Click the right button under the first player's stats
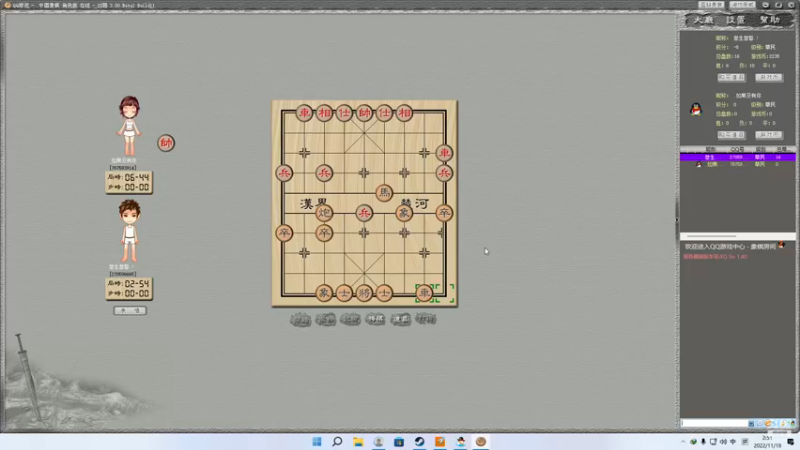Image resolution: width=800 pixels, height=450 pixels. (x=769, y=78)
